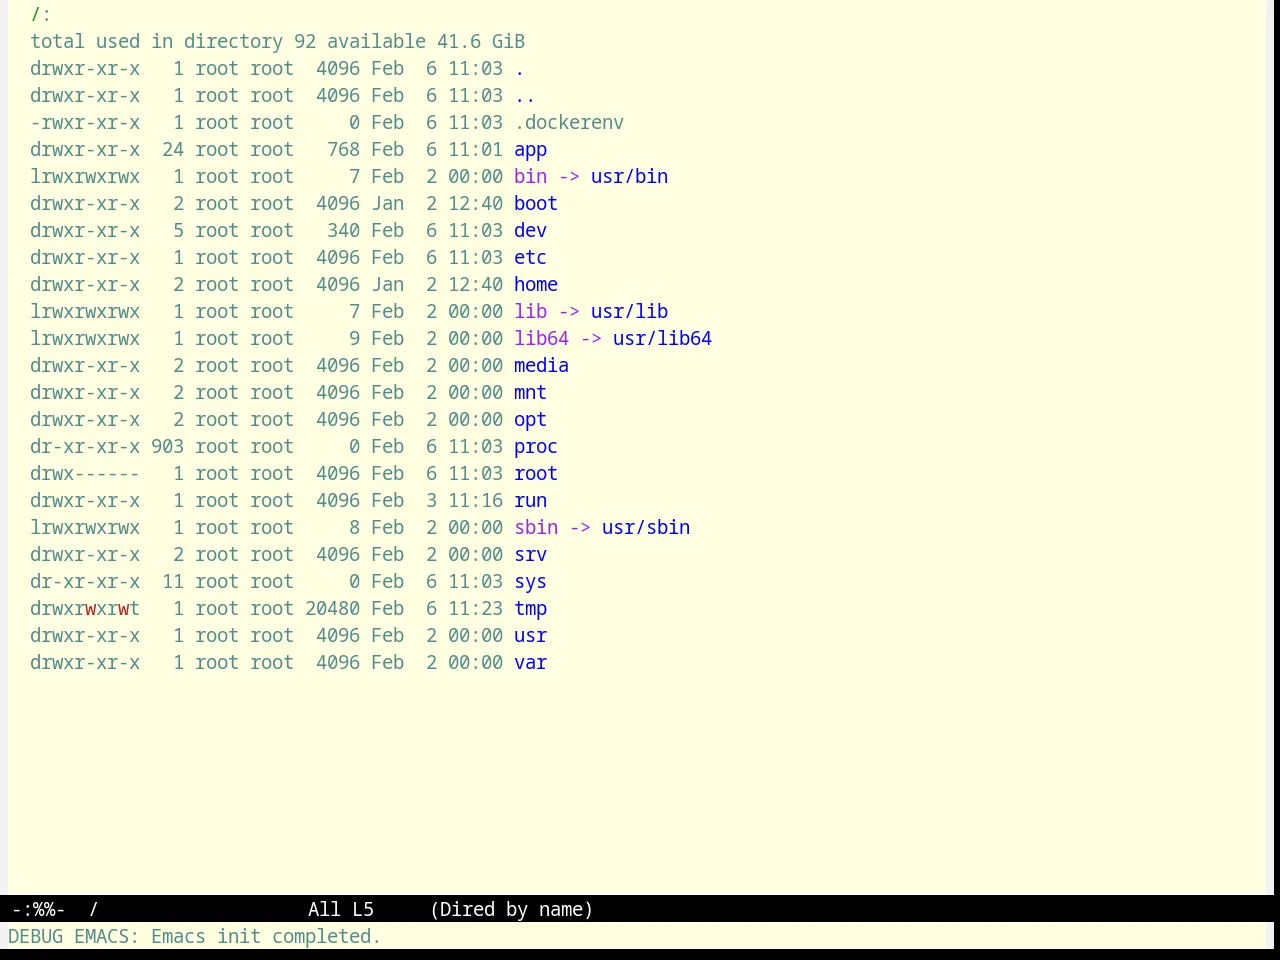The height and width of the screenshot is (960, 1280).
Task: Open the dev directory
Action: point(530,230)
